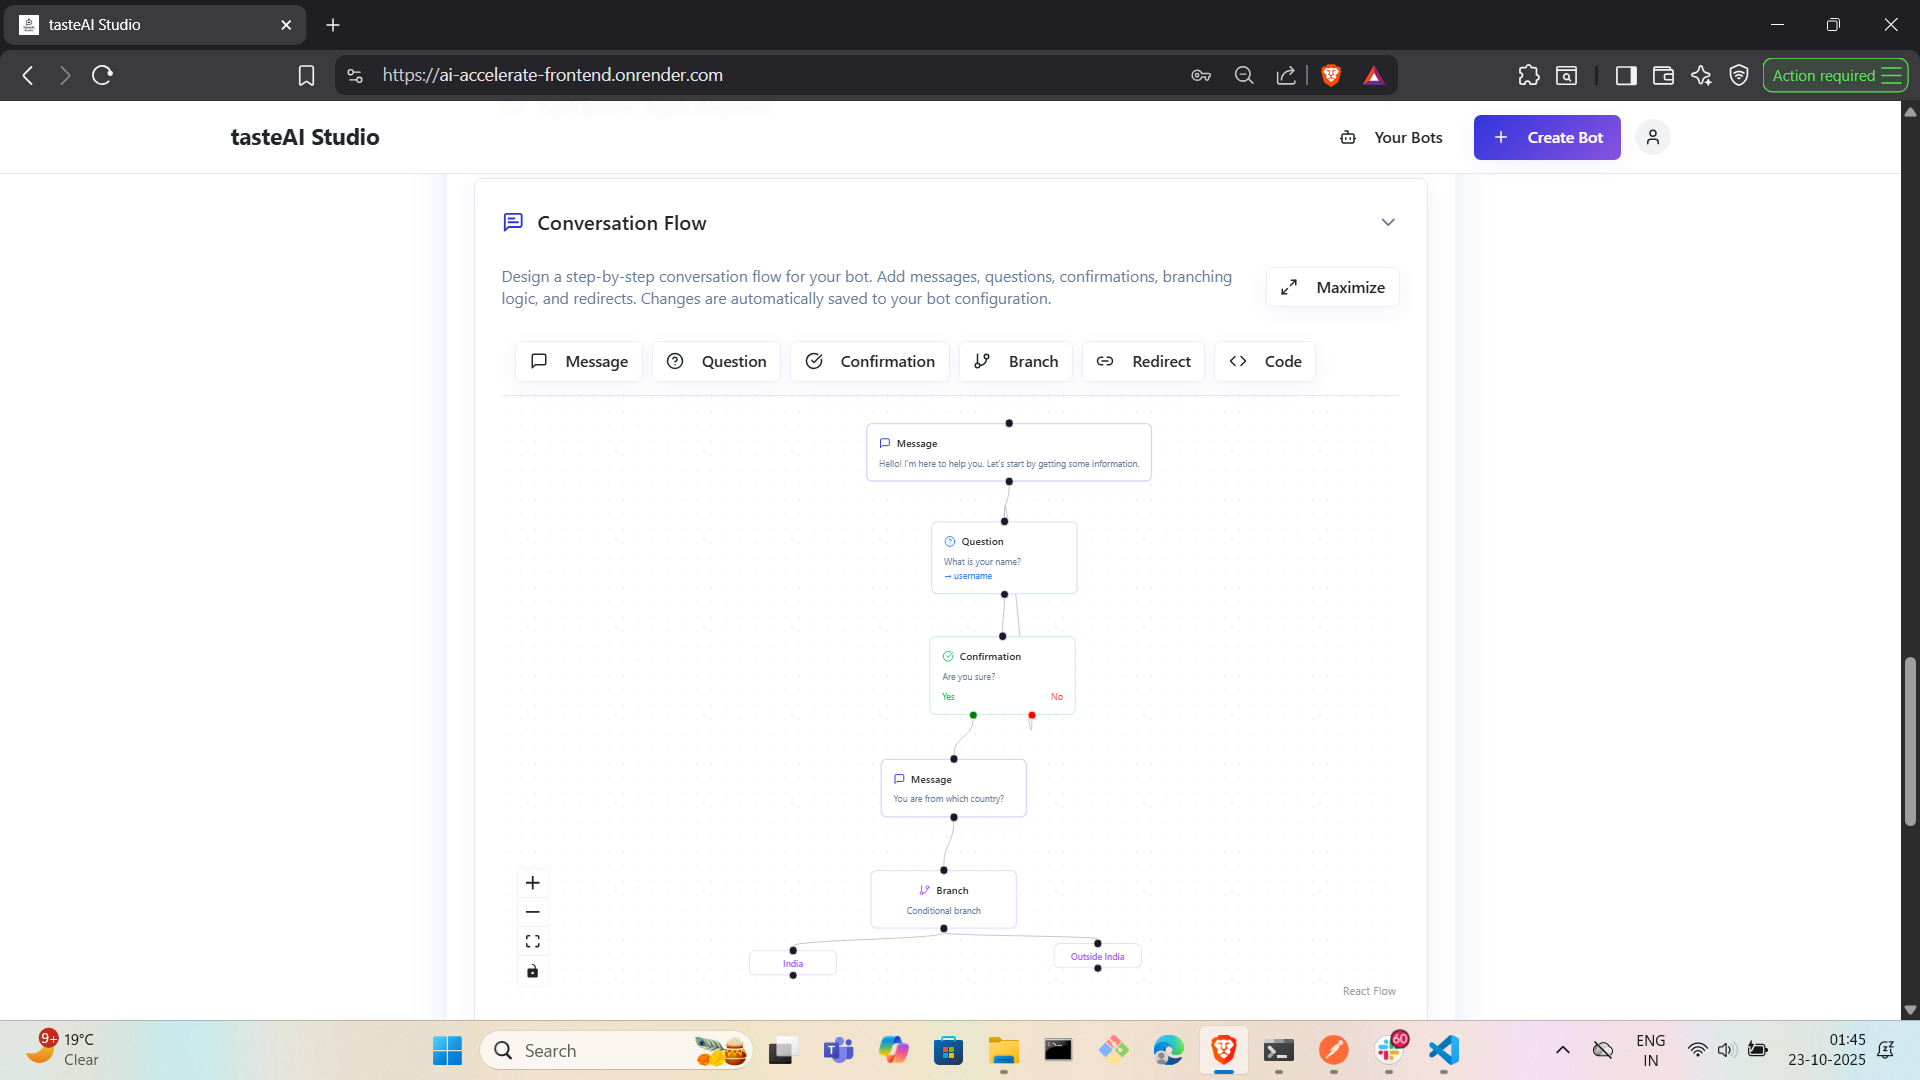Zoom in on the flow canvas

pyautogui.click(x=532, y=883)
